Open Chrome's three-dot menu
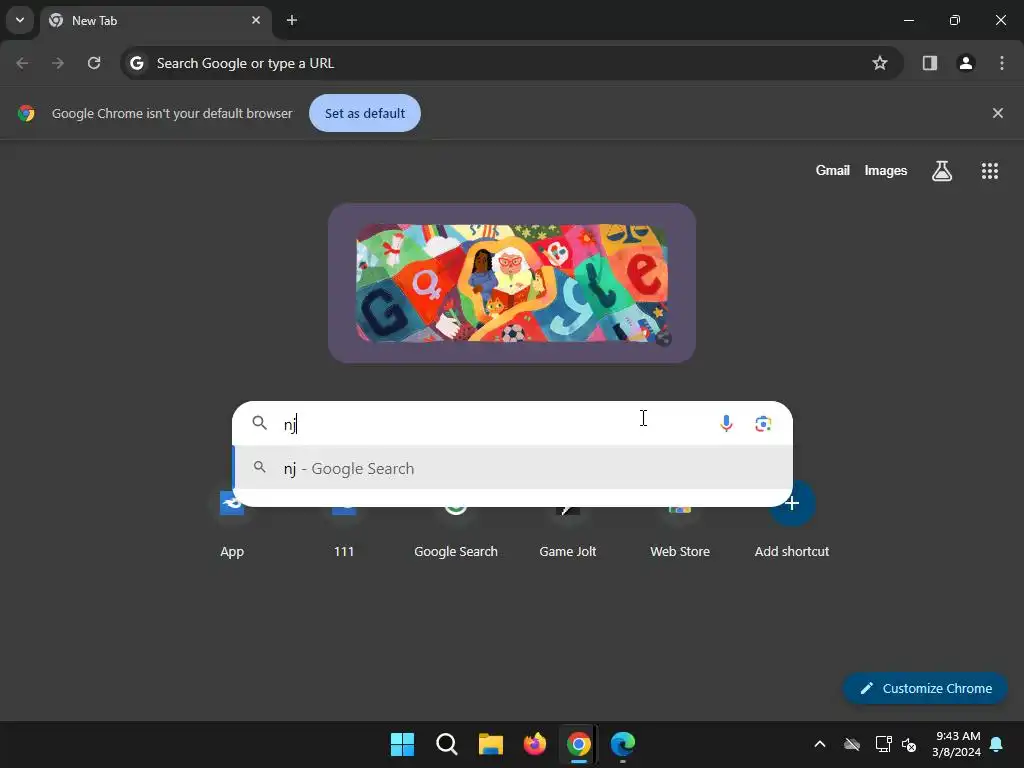 [1002, 63]
